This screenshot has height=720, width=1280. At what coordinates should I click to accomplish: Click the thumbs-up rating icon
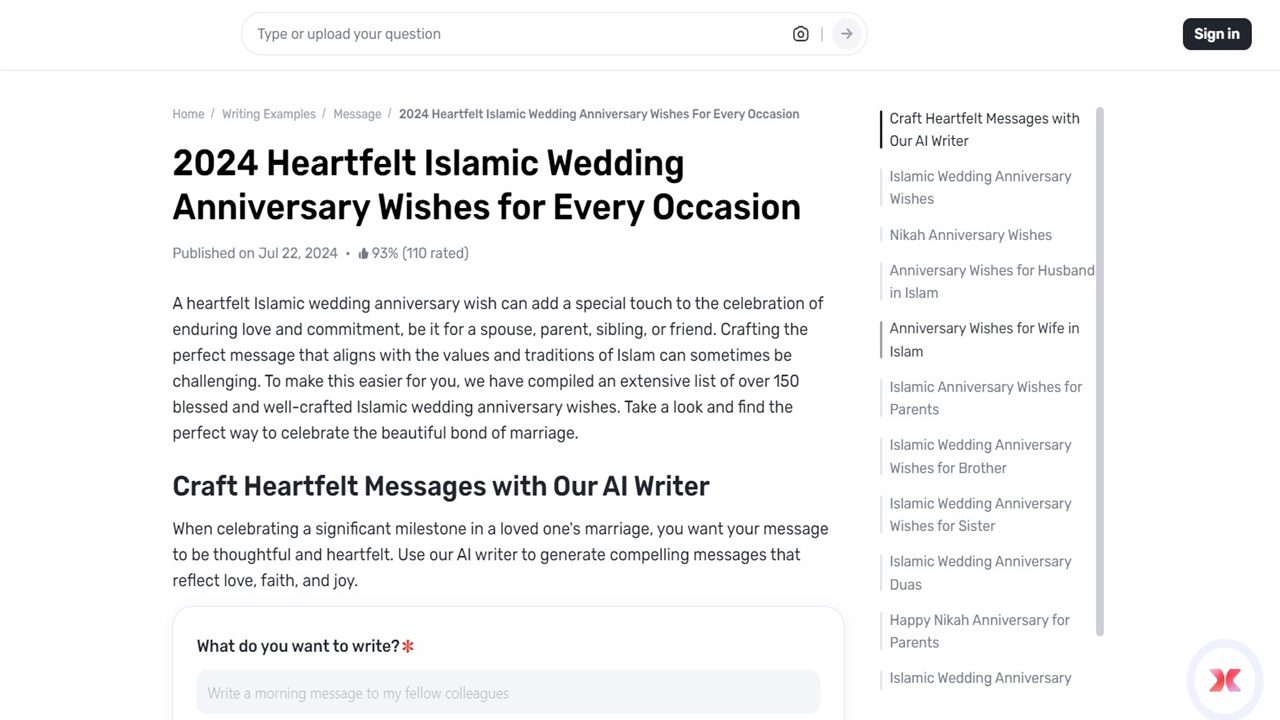(363, 253)
